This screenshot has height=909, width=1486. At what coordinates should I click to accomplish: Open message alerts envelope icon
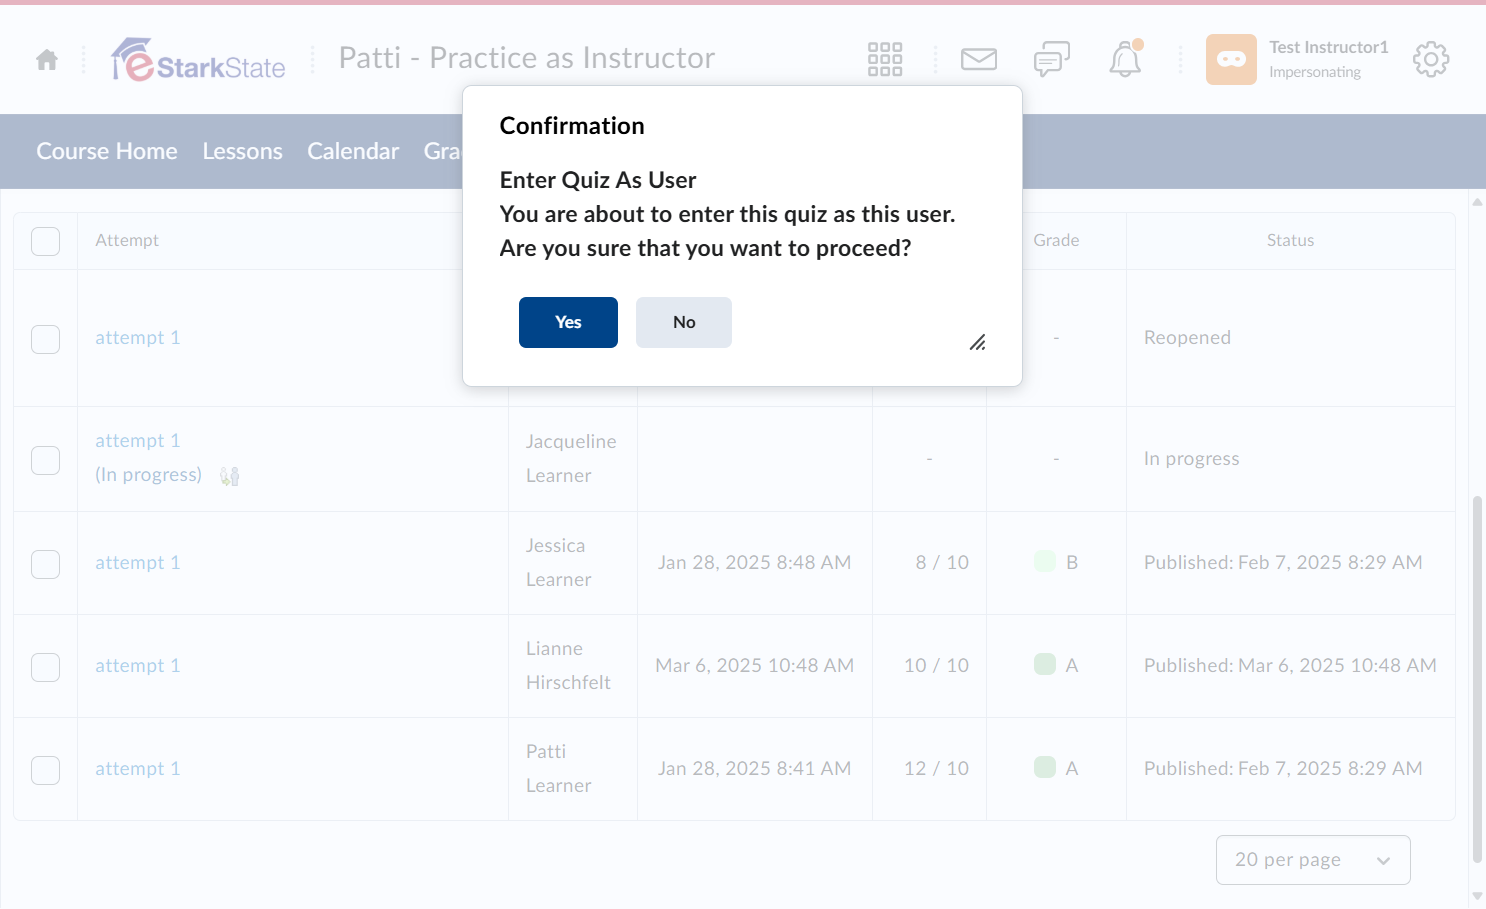pyautogui.click(x=979, y=60)
